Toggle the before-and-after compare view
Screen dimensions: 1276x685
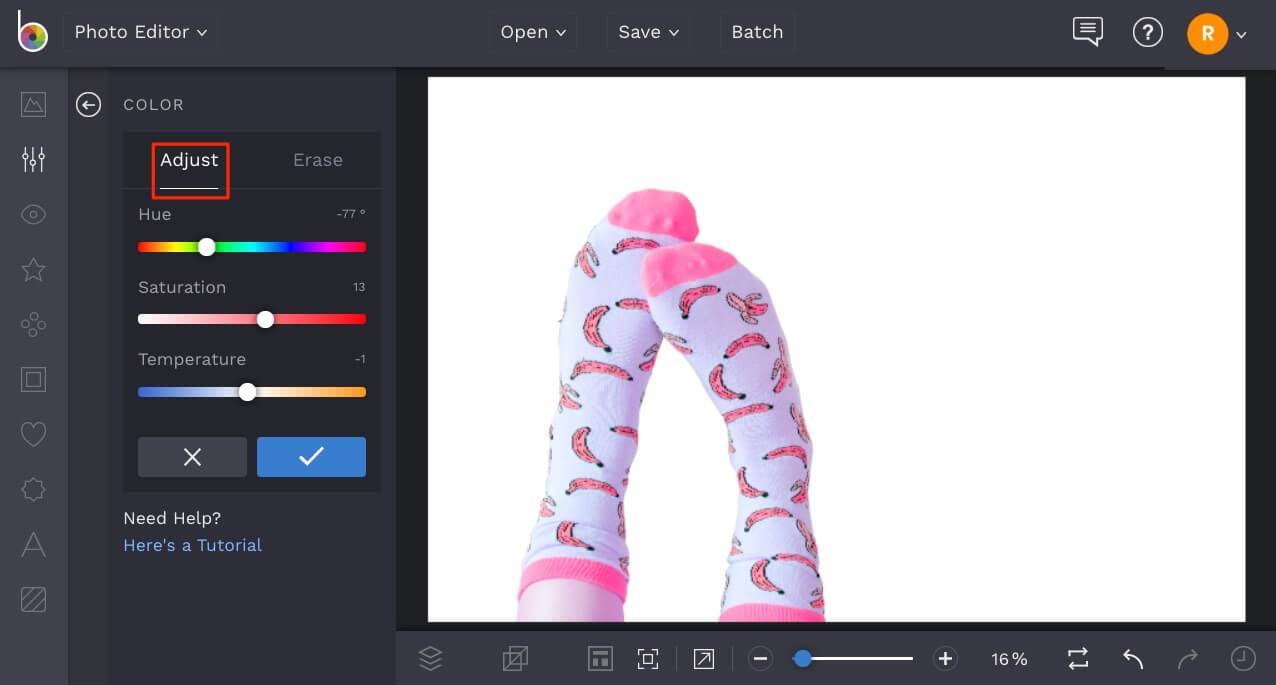pos(1077,658)
